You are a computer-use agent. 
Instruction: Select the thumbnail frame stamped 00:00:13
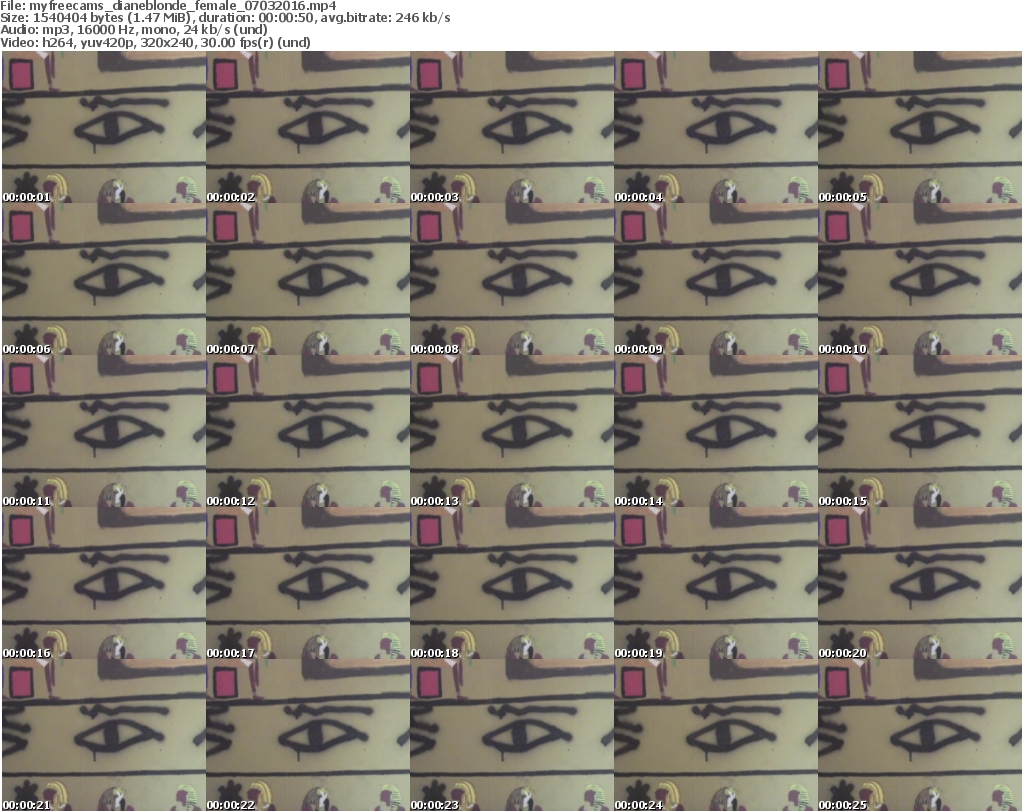pyautogui.click(x=511, y=431)
